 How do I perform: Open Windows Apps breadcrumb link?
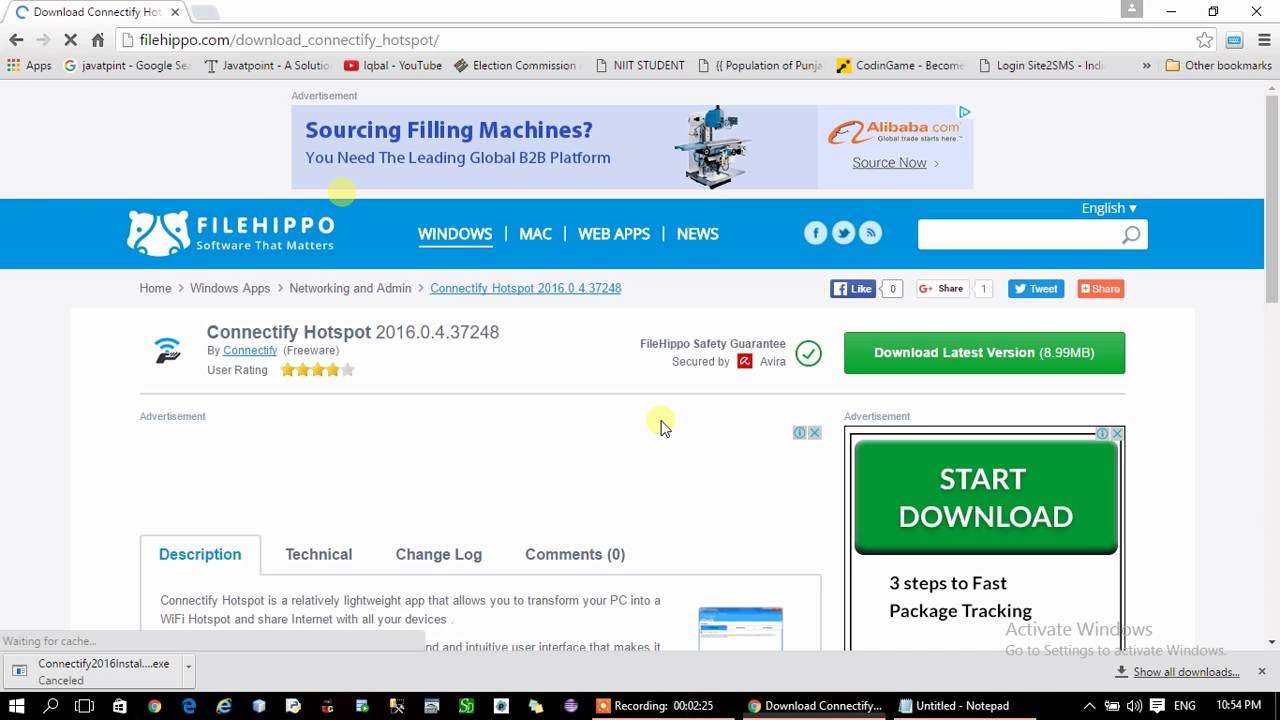230,288
